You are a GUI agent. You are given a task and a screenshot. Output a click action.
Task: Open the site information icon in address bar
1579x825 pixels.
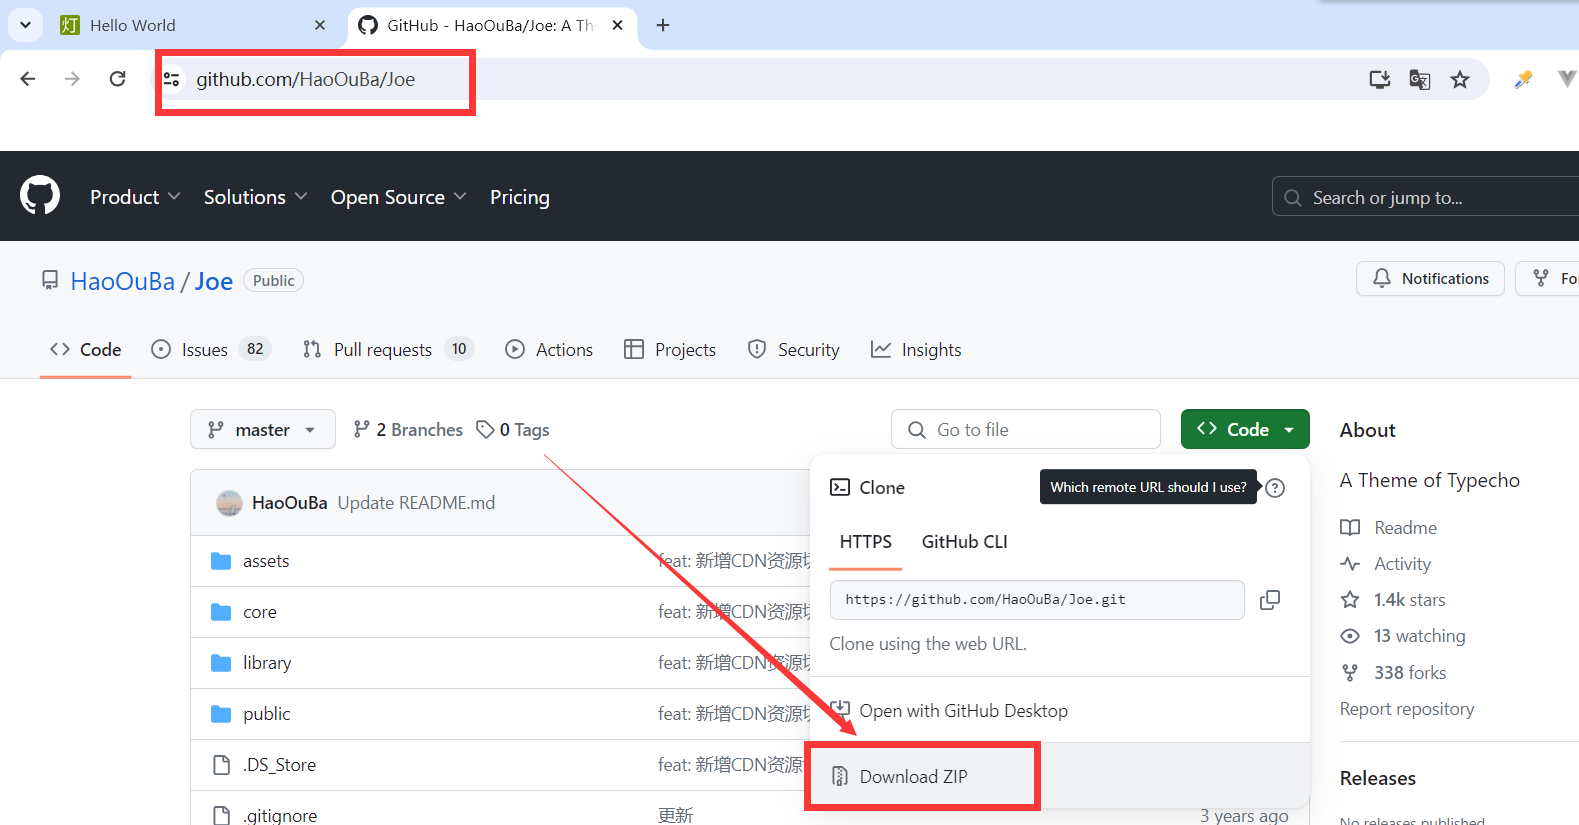pos(172,79)
